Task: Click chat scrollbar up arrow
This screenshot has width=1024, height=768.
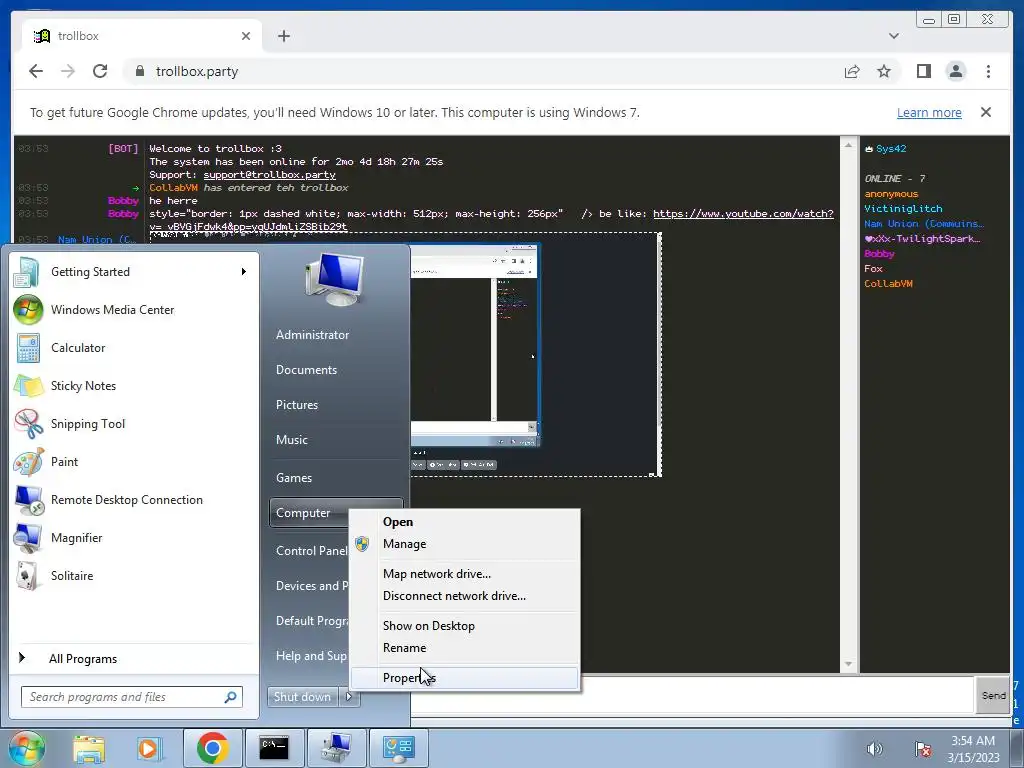Action: (848, 144)
